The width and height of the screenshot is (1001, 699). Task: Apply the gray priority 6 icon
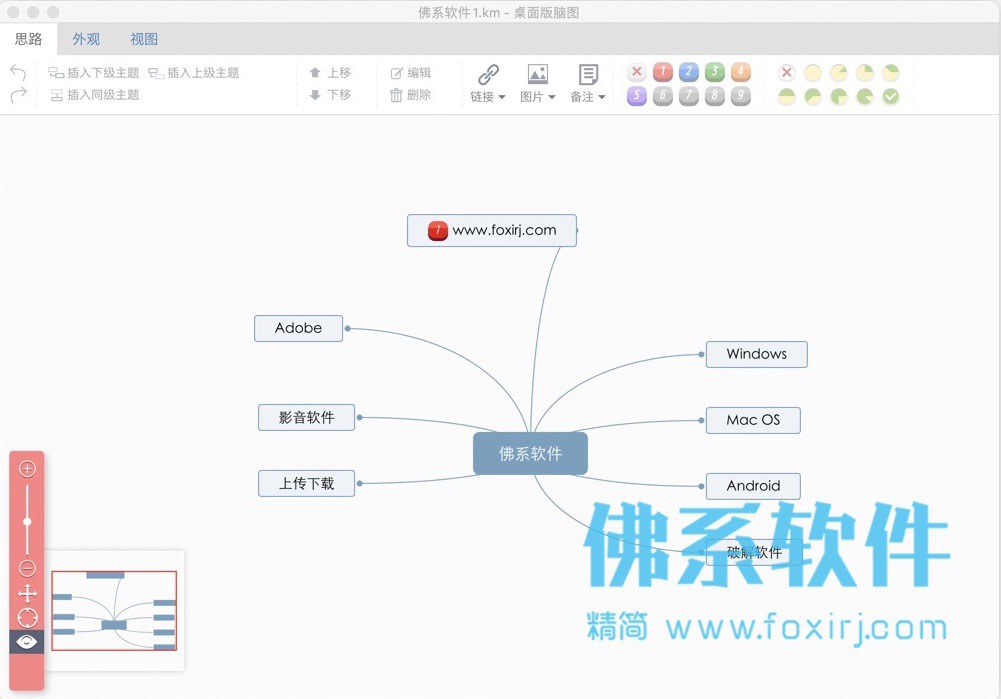click(x=663, y=96)
